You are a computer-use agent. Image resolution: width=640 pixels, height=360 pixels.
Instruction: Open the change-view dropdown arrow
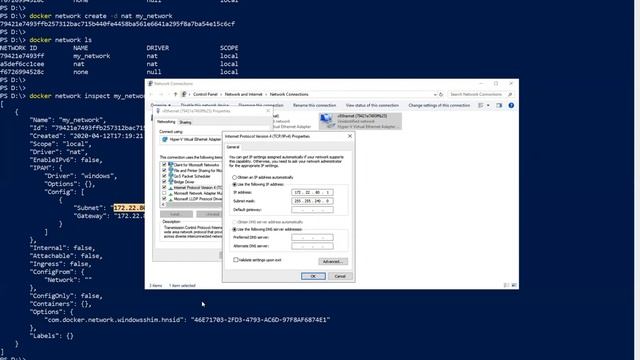[488, 105]
